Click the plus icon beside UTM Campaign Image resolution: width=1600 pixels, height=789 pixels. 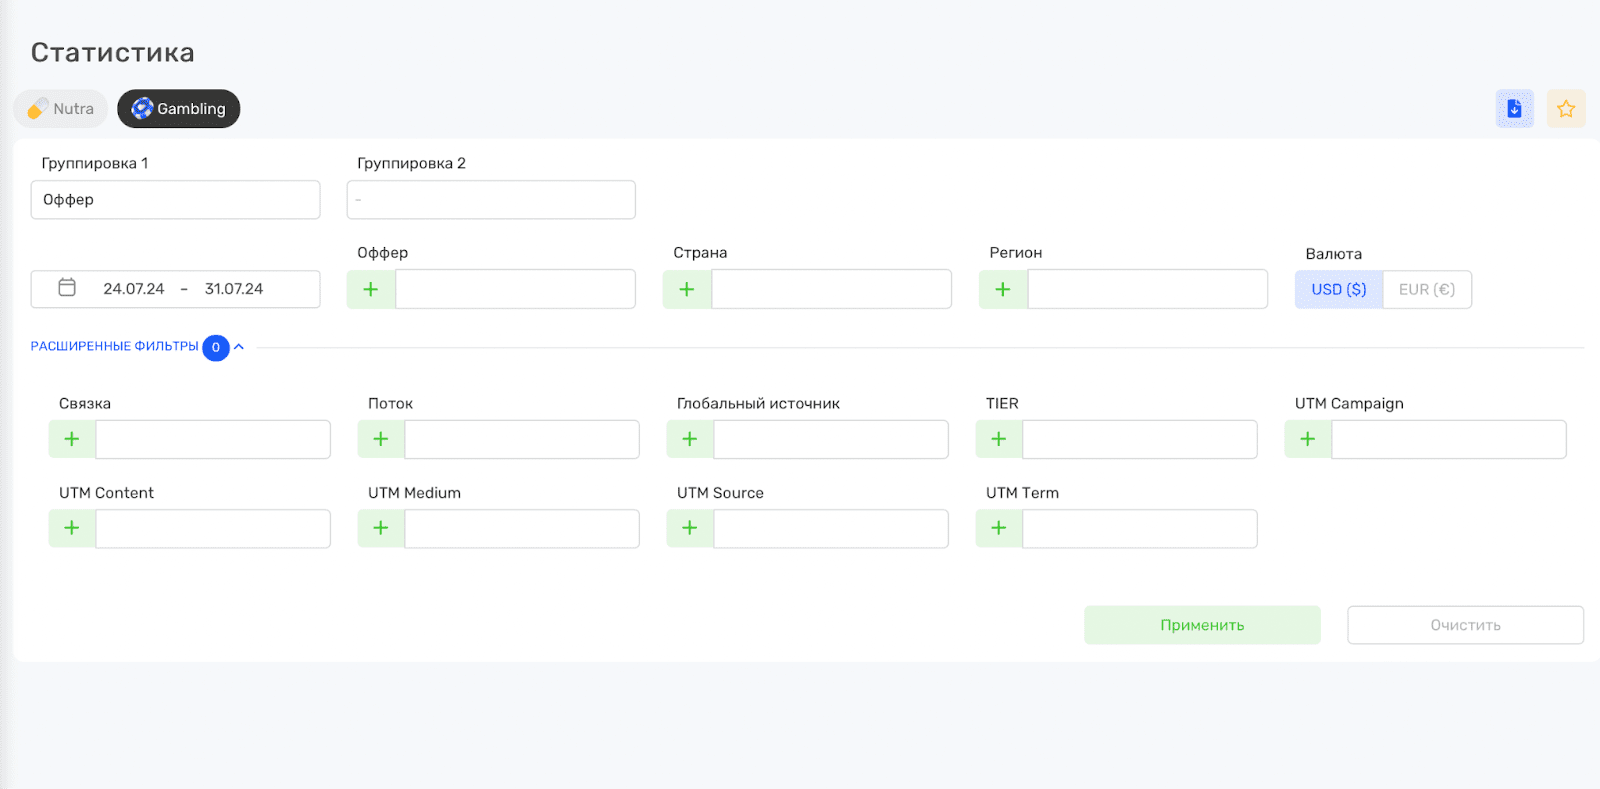tap(1308, 439)
